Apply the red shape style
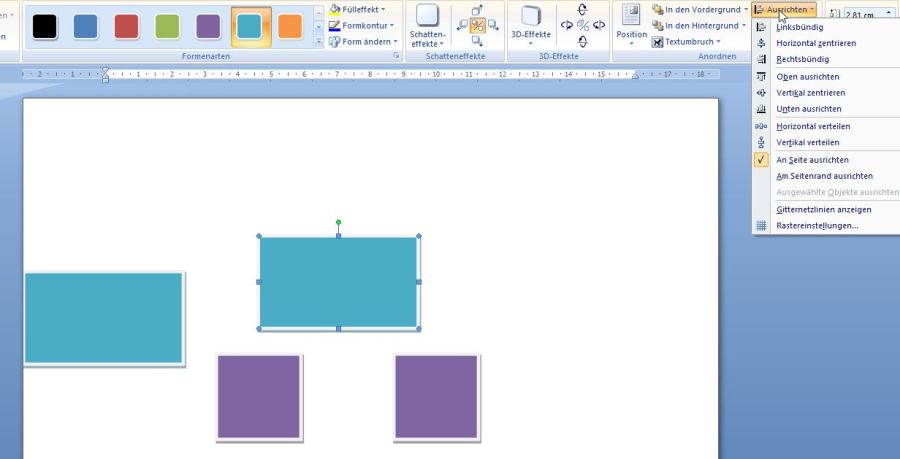 (126, 26)
